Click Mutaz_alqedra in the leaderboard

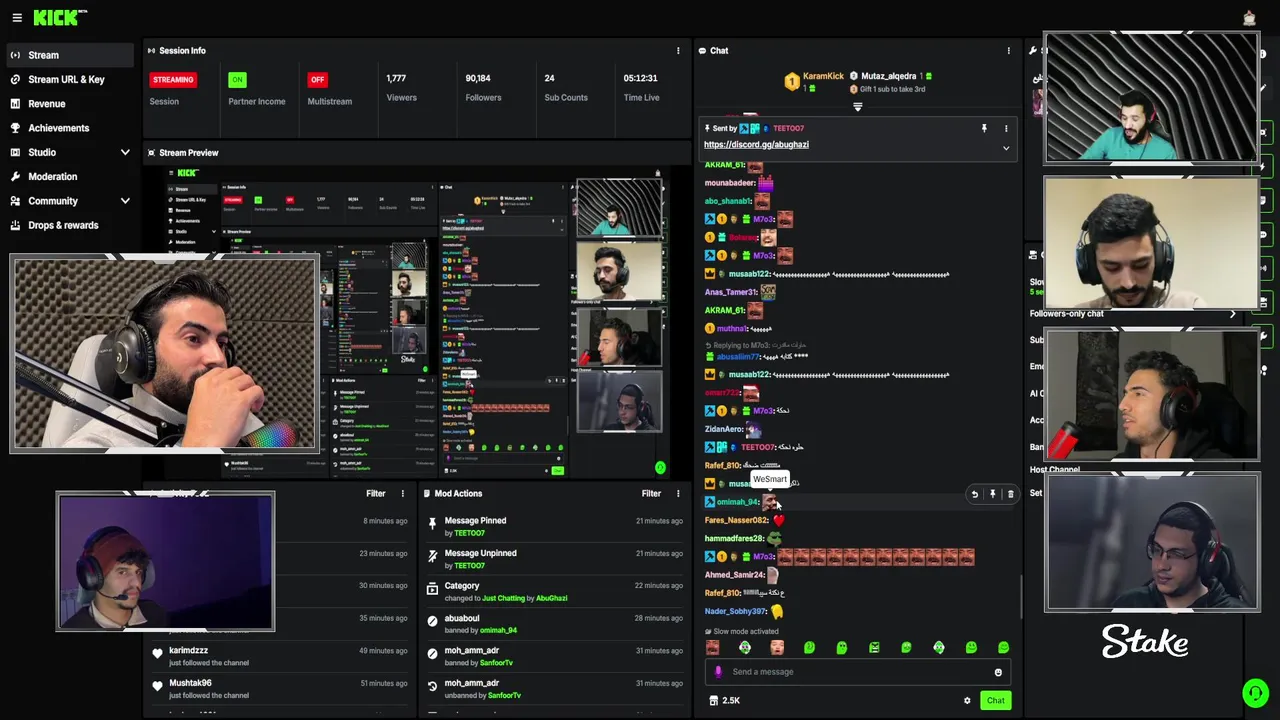click(888, 76)
